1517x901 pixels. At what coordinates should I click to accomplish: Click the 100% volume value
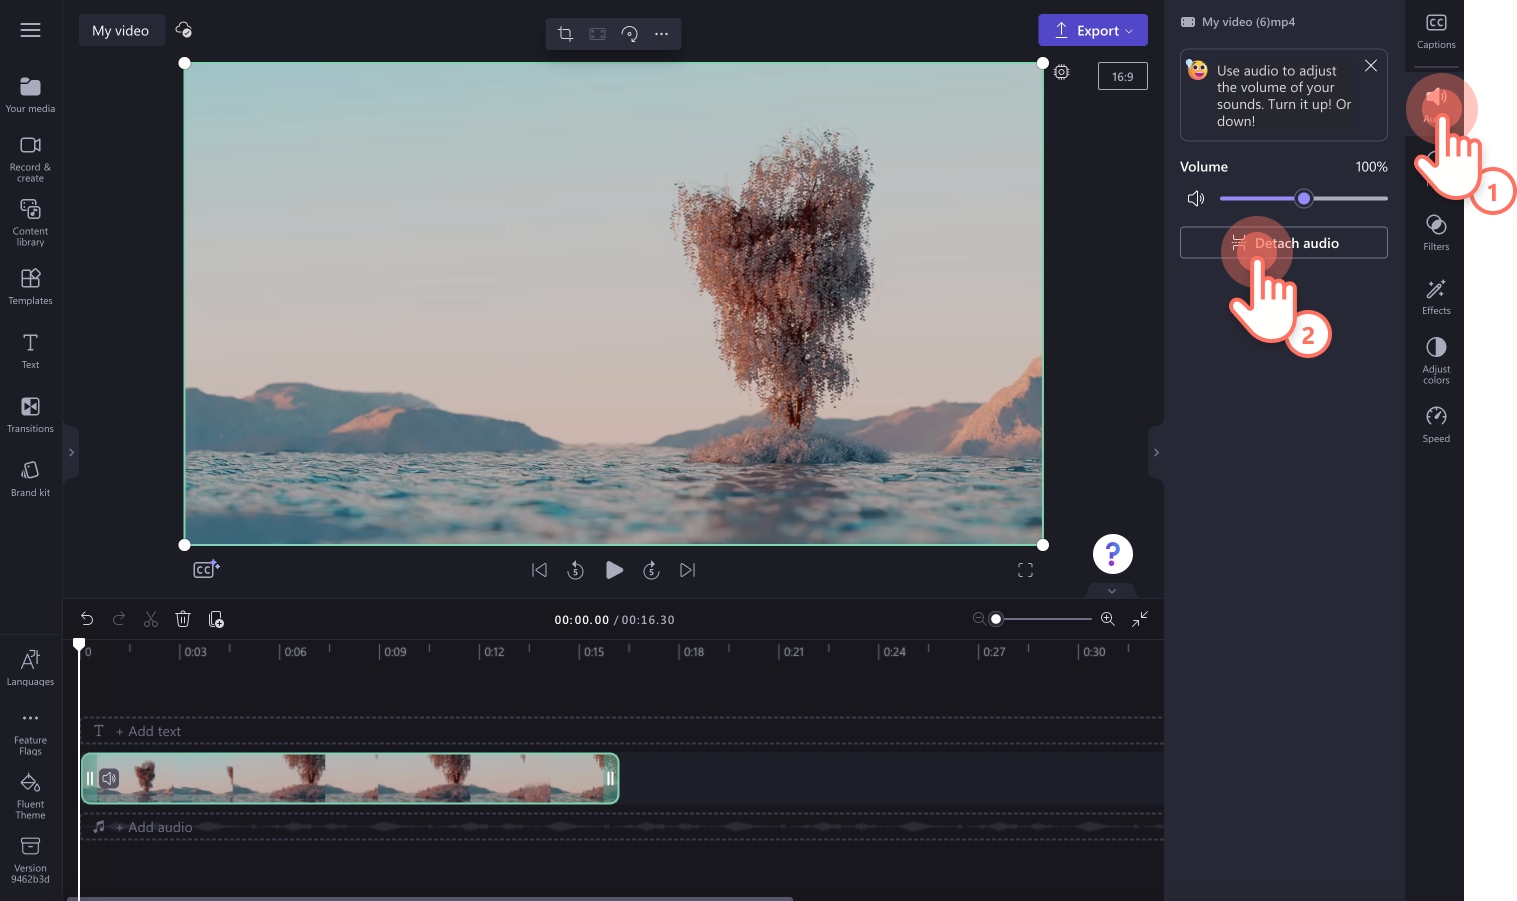(x=1371, y=167)
